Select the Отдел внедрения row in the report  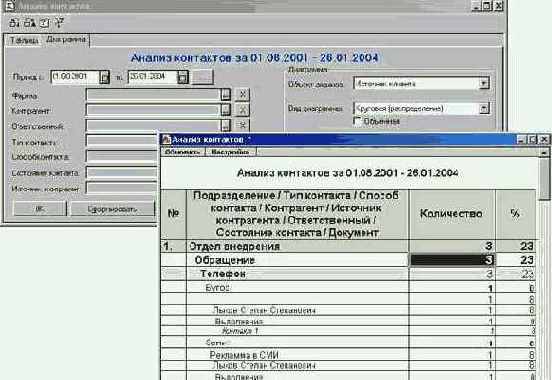[348, 246]
